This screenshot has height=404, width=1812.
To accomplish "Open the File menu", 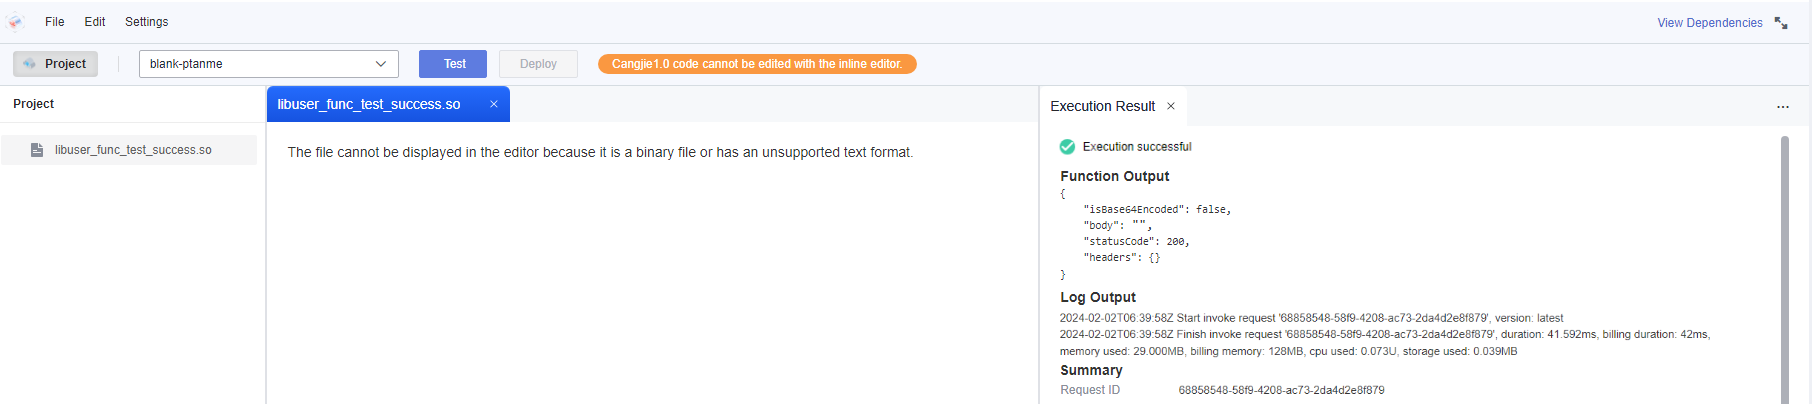I will coord(55,22).
